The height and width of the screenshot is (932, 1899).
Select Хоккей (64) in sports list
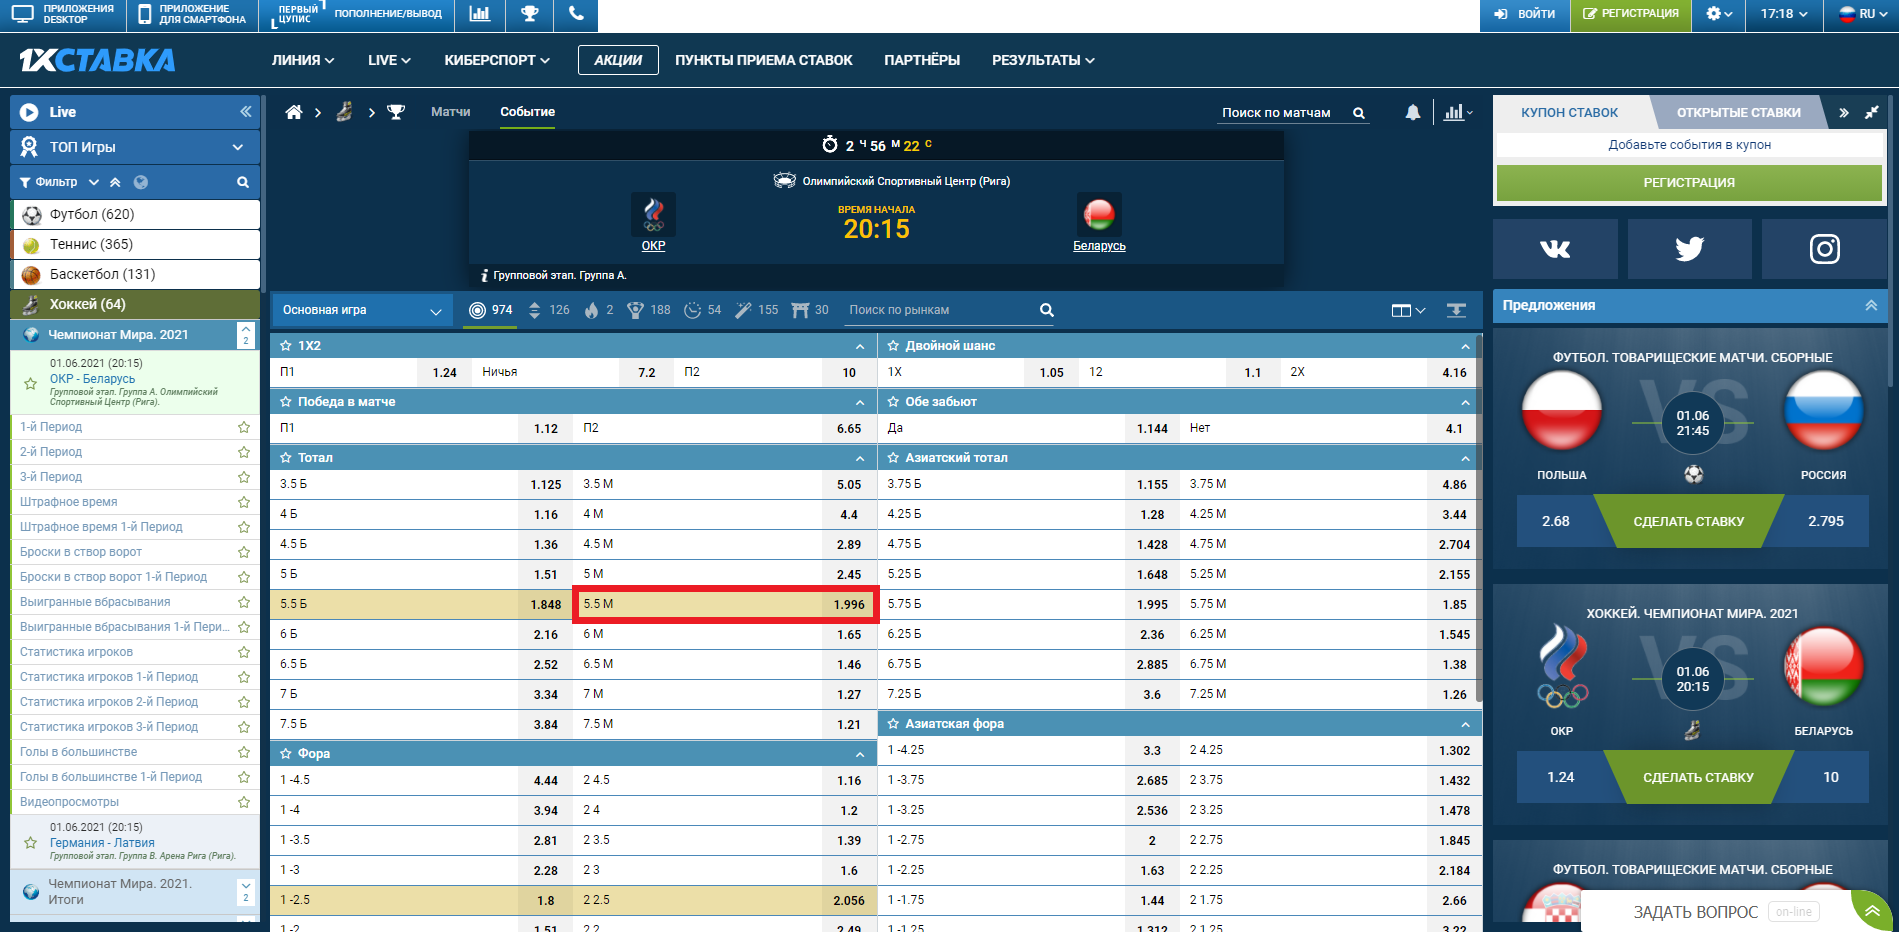click(135, 304)
